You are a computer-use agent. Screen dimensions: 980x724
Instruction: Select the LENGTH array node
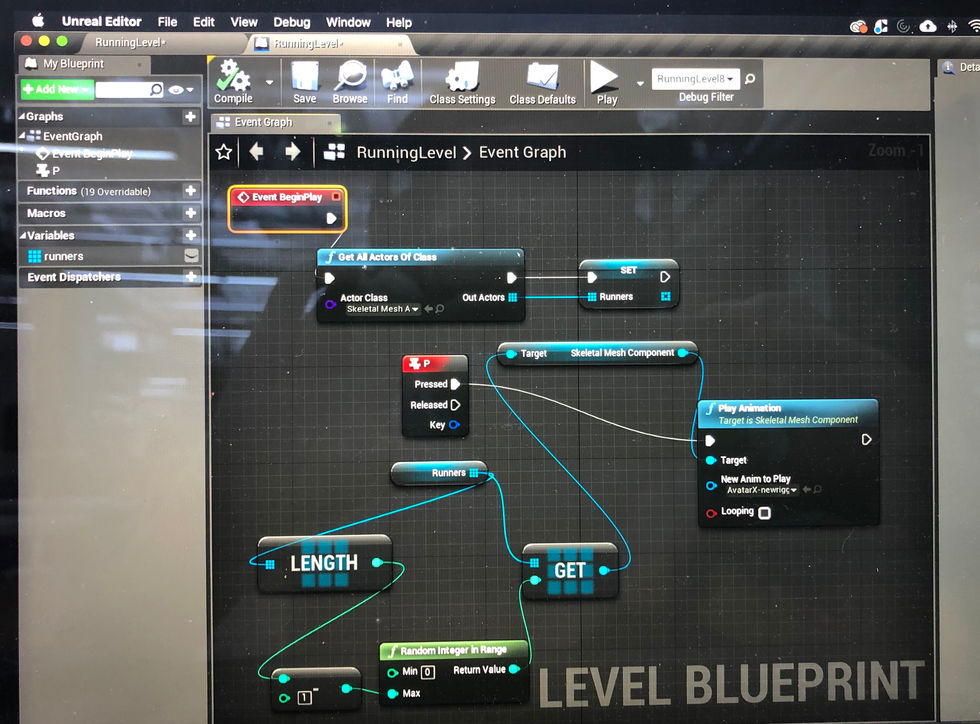point(324,564)
